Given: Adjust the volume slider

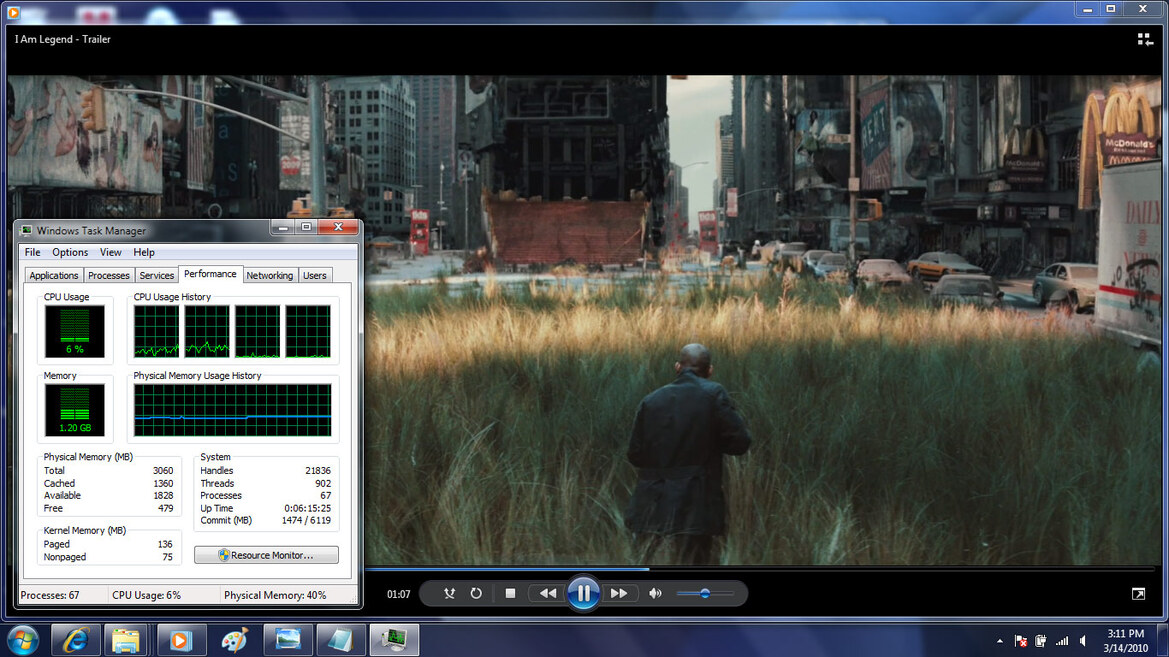Looking at the screenshot, I should click(705, 594).
